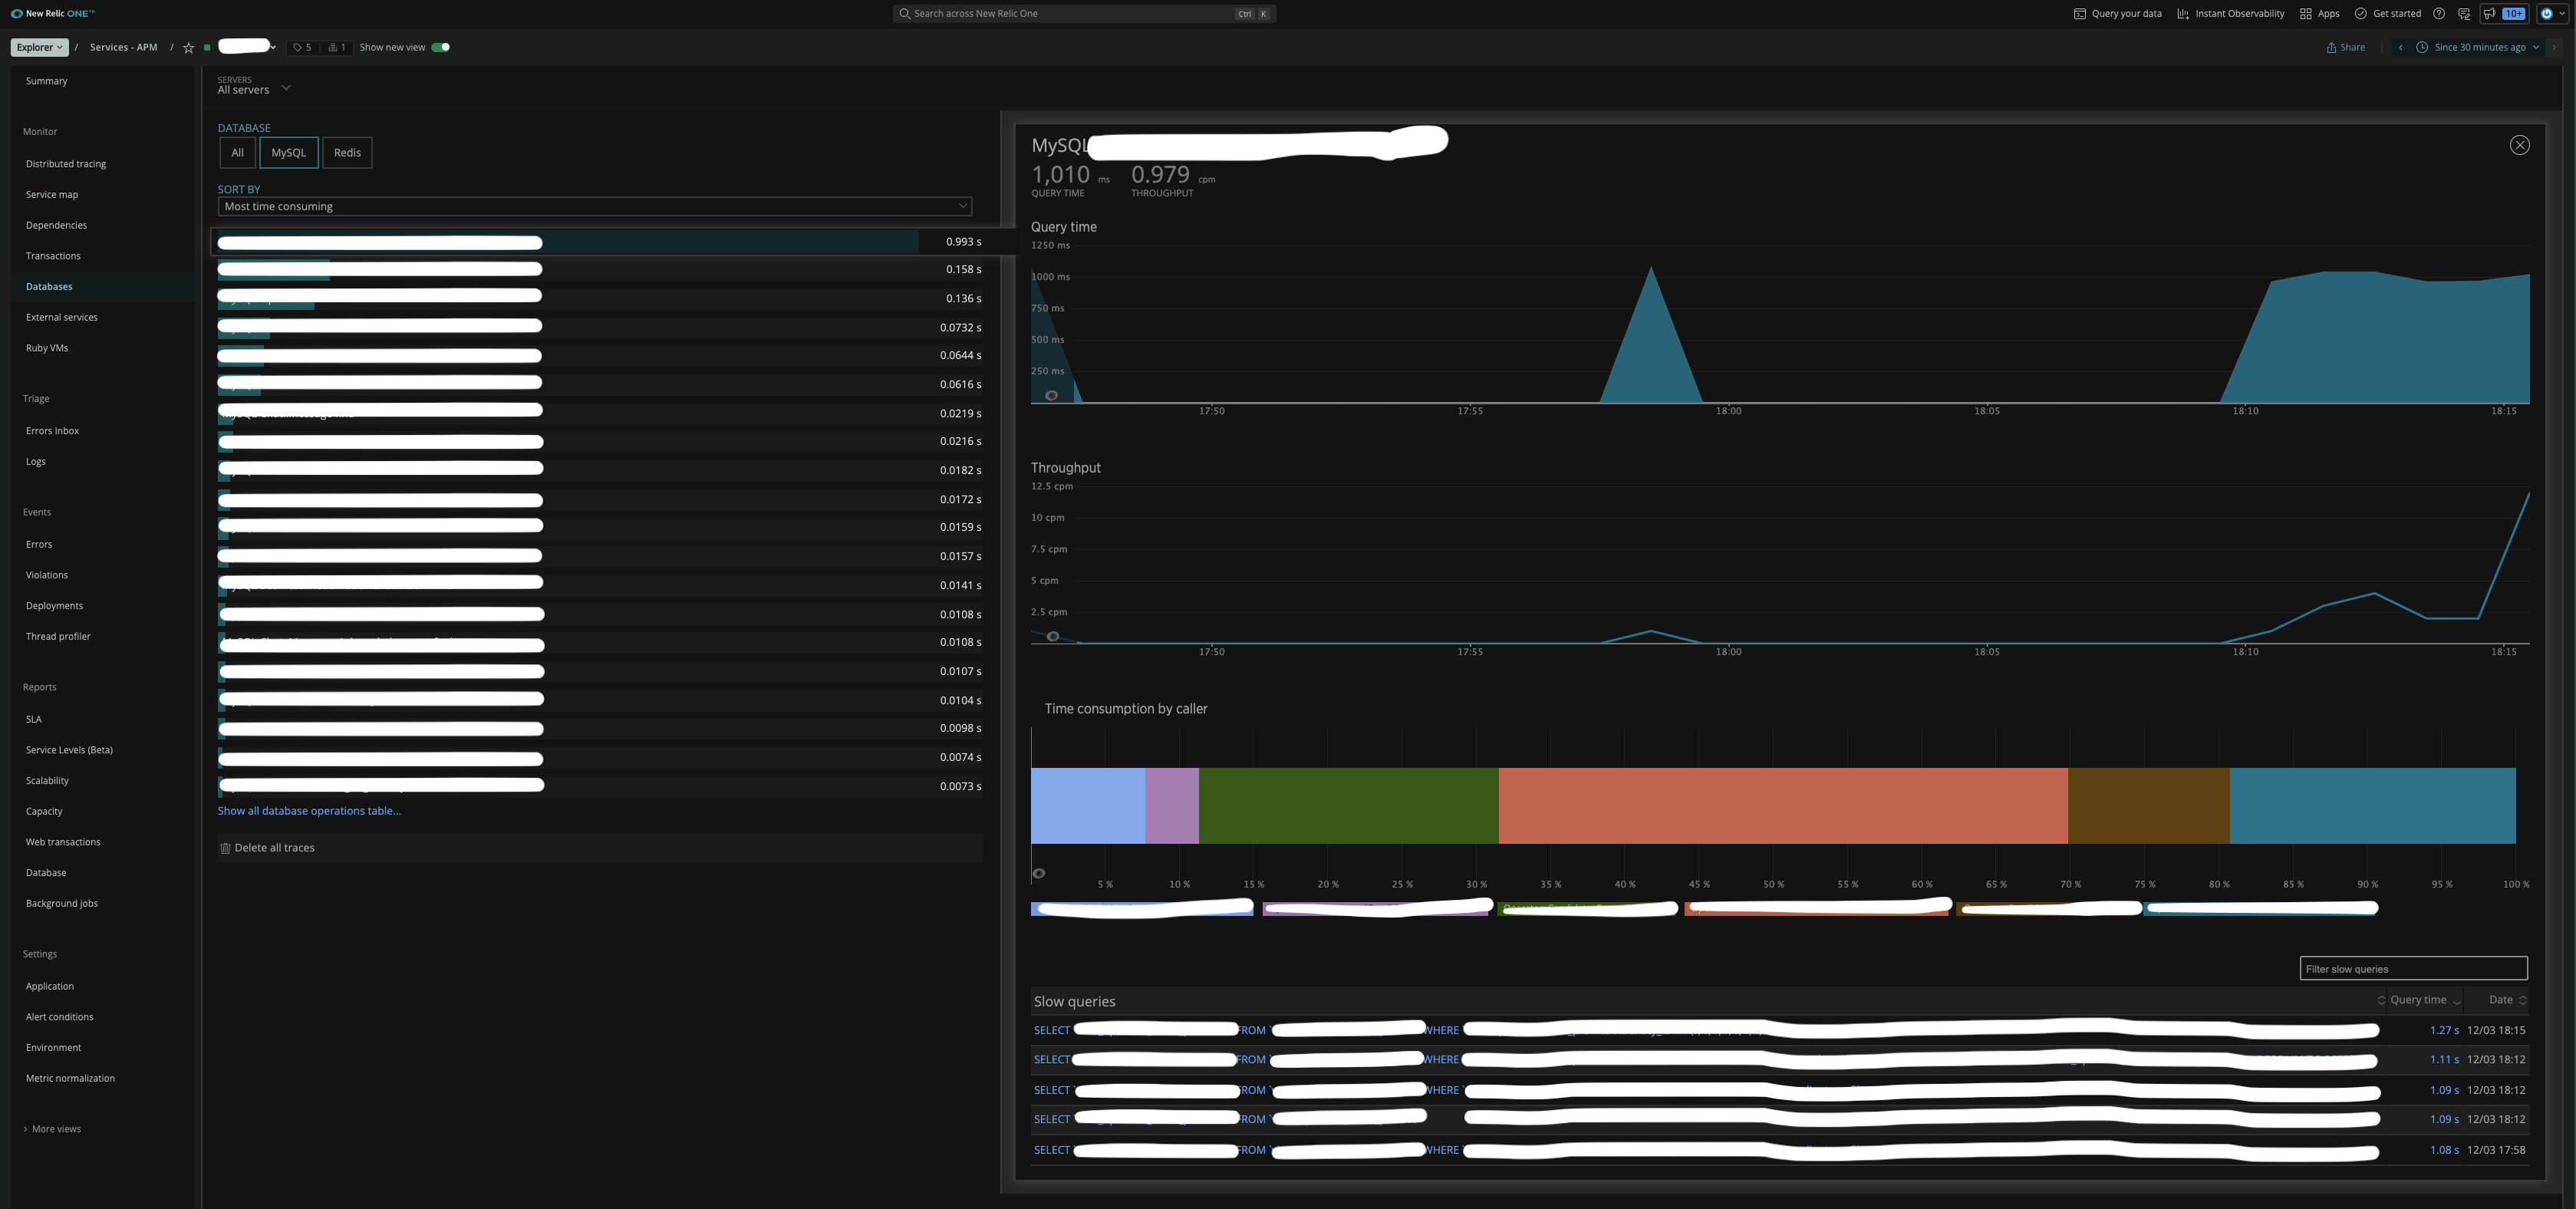This screenshot has width=2576, height=1209.
Task: Expand the service name dropdown chevron
Action: click(272, 47)
